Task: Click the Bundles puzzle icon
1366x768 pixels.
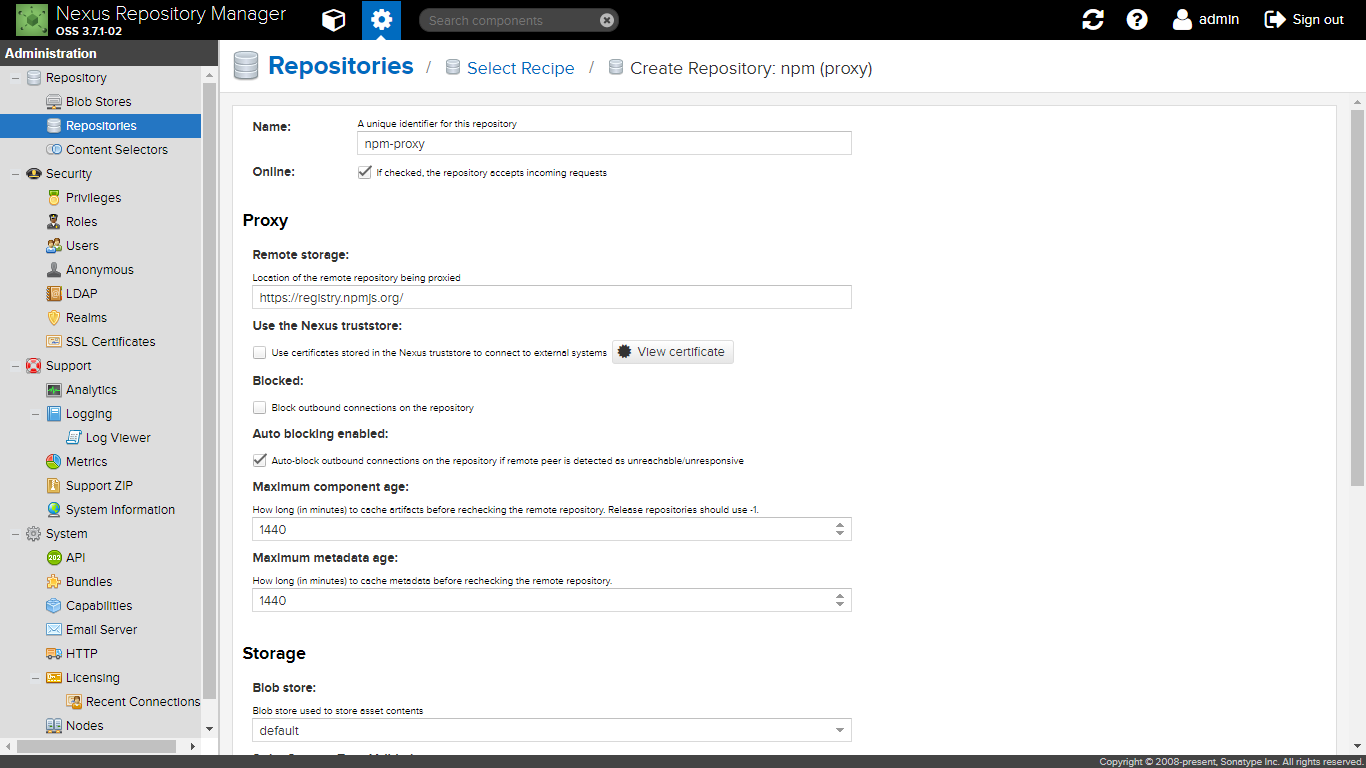Action: (x=54, y=582)
